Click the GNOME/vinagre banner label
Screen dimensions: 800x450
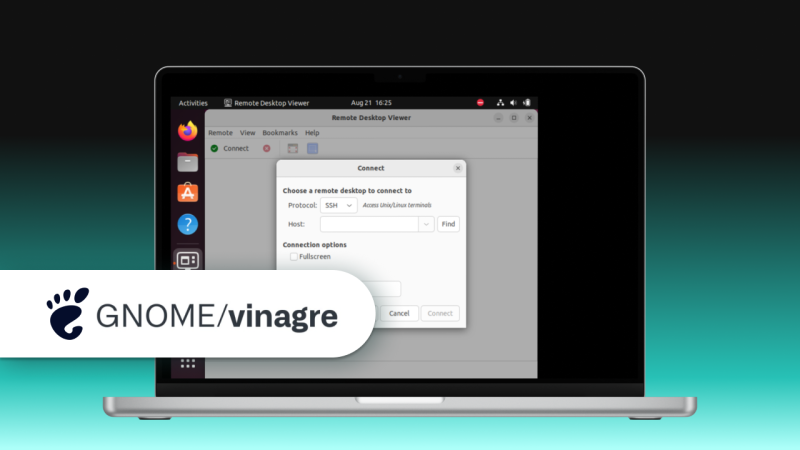[217, 316]
